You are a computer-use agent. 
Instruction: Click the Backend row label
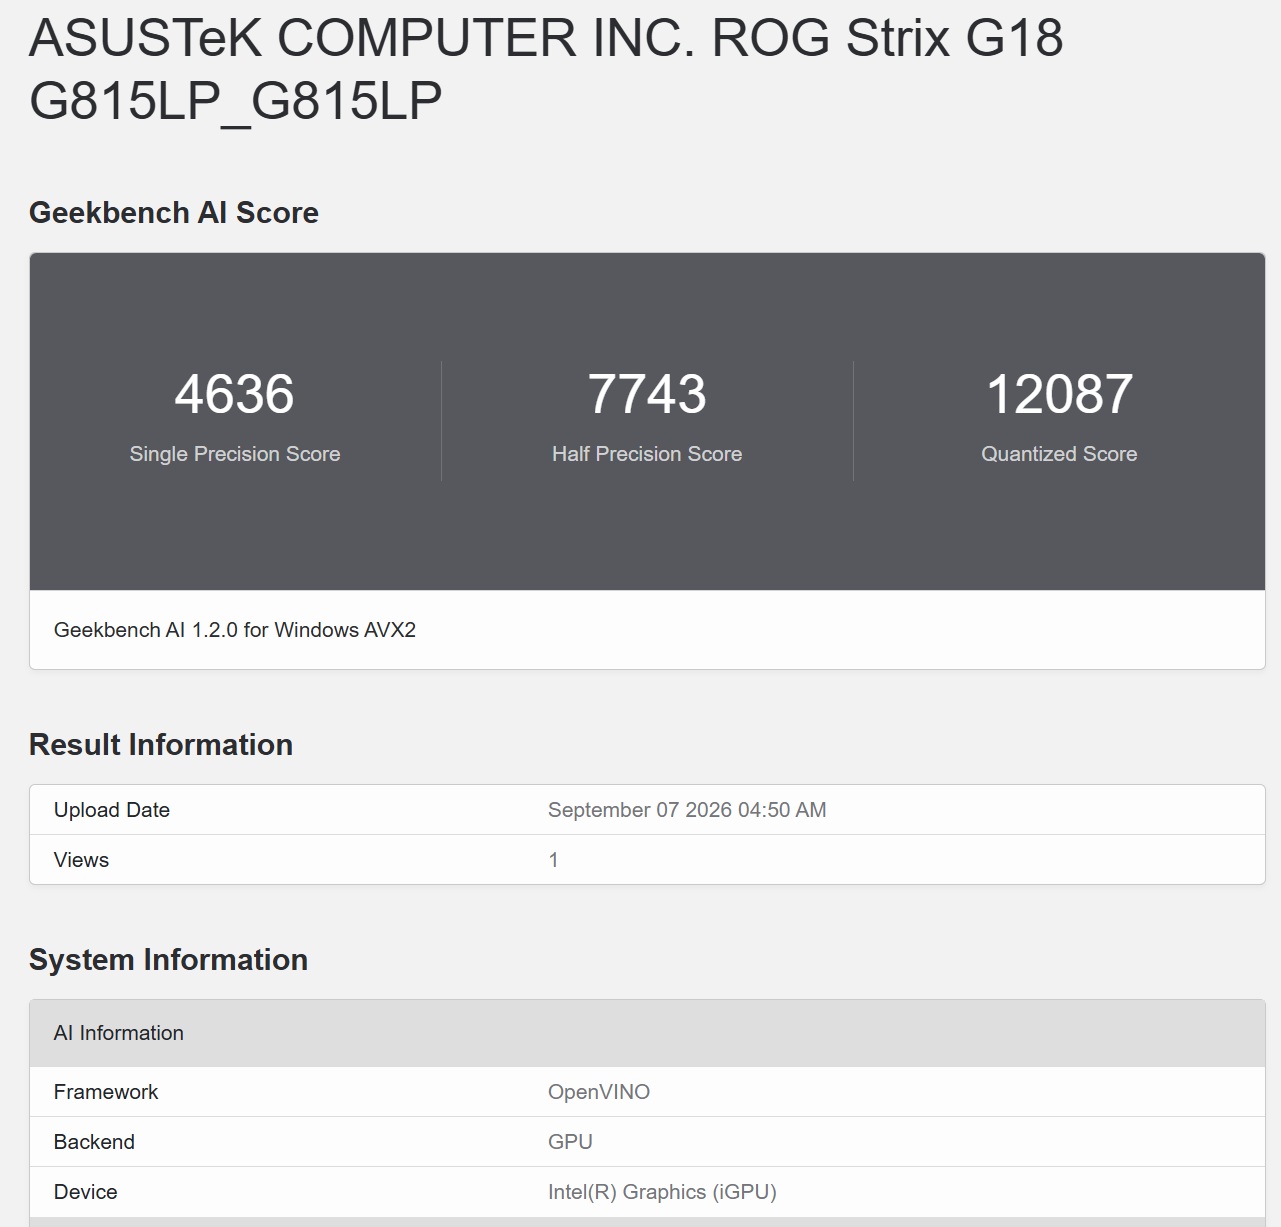click(94, 1142)
